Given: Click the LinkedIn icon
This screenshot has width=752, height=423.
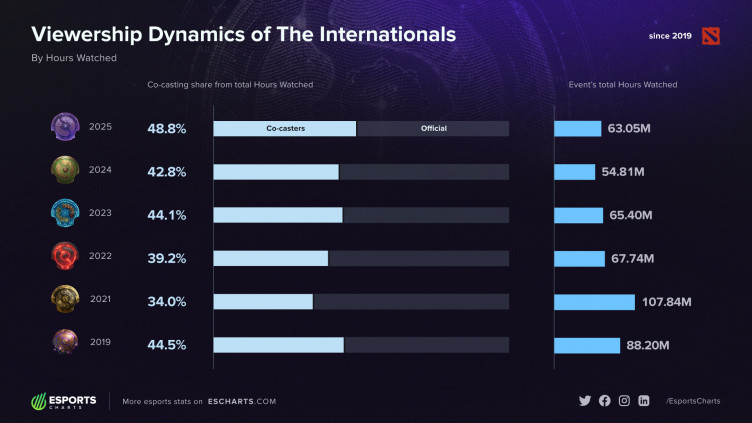Looking at the screenshot, I should [x=644, y=401].
